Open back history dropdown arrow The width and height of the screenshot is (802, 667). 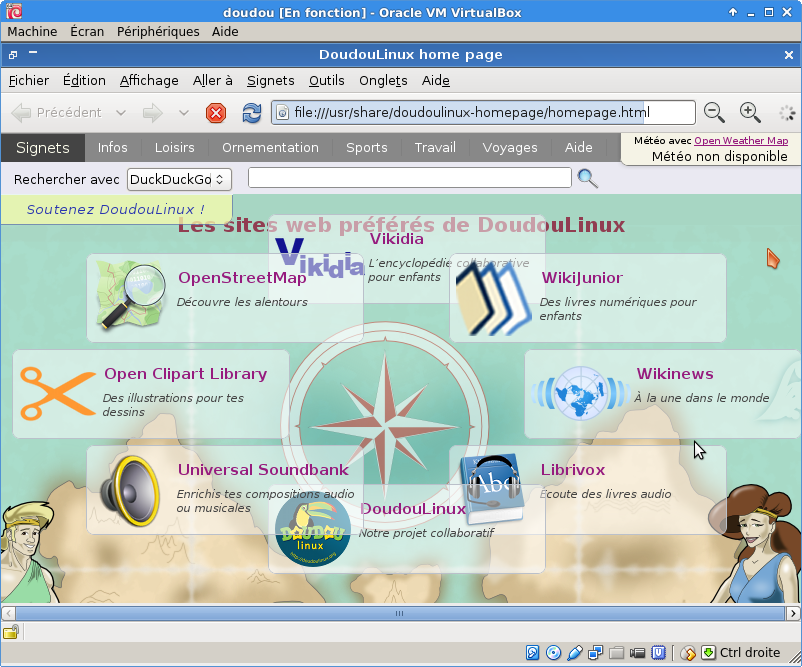pyautogui.click(x=121, y=113)
